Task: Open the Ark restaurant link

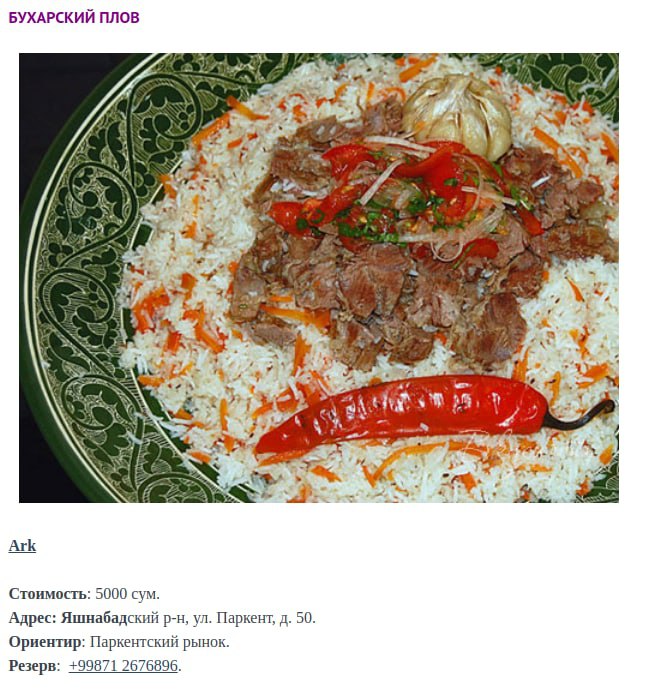Action: click(22, 545)
